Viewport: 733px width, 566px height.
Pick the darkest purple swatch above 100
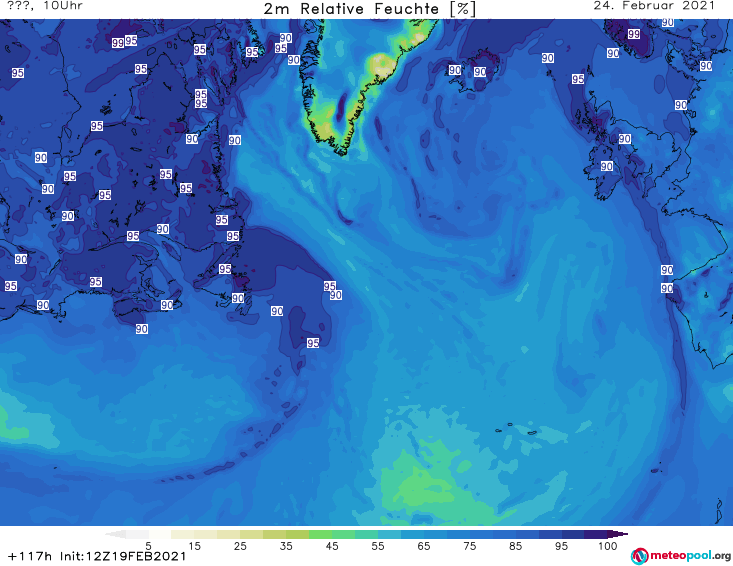pos(618,534)
